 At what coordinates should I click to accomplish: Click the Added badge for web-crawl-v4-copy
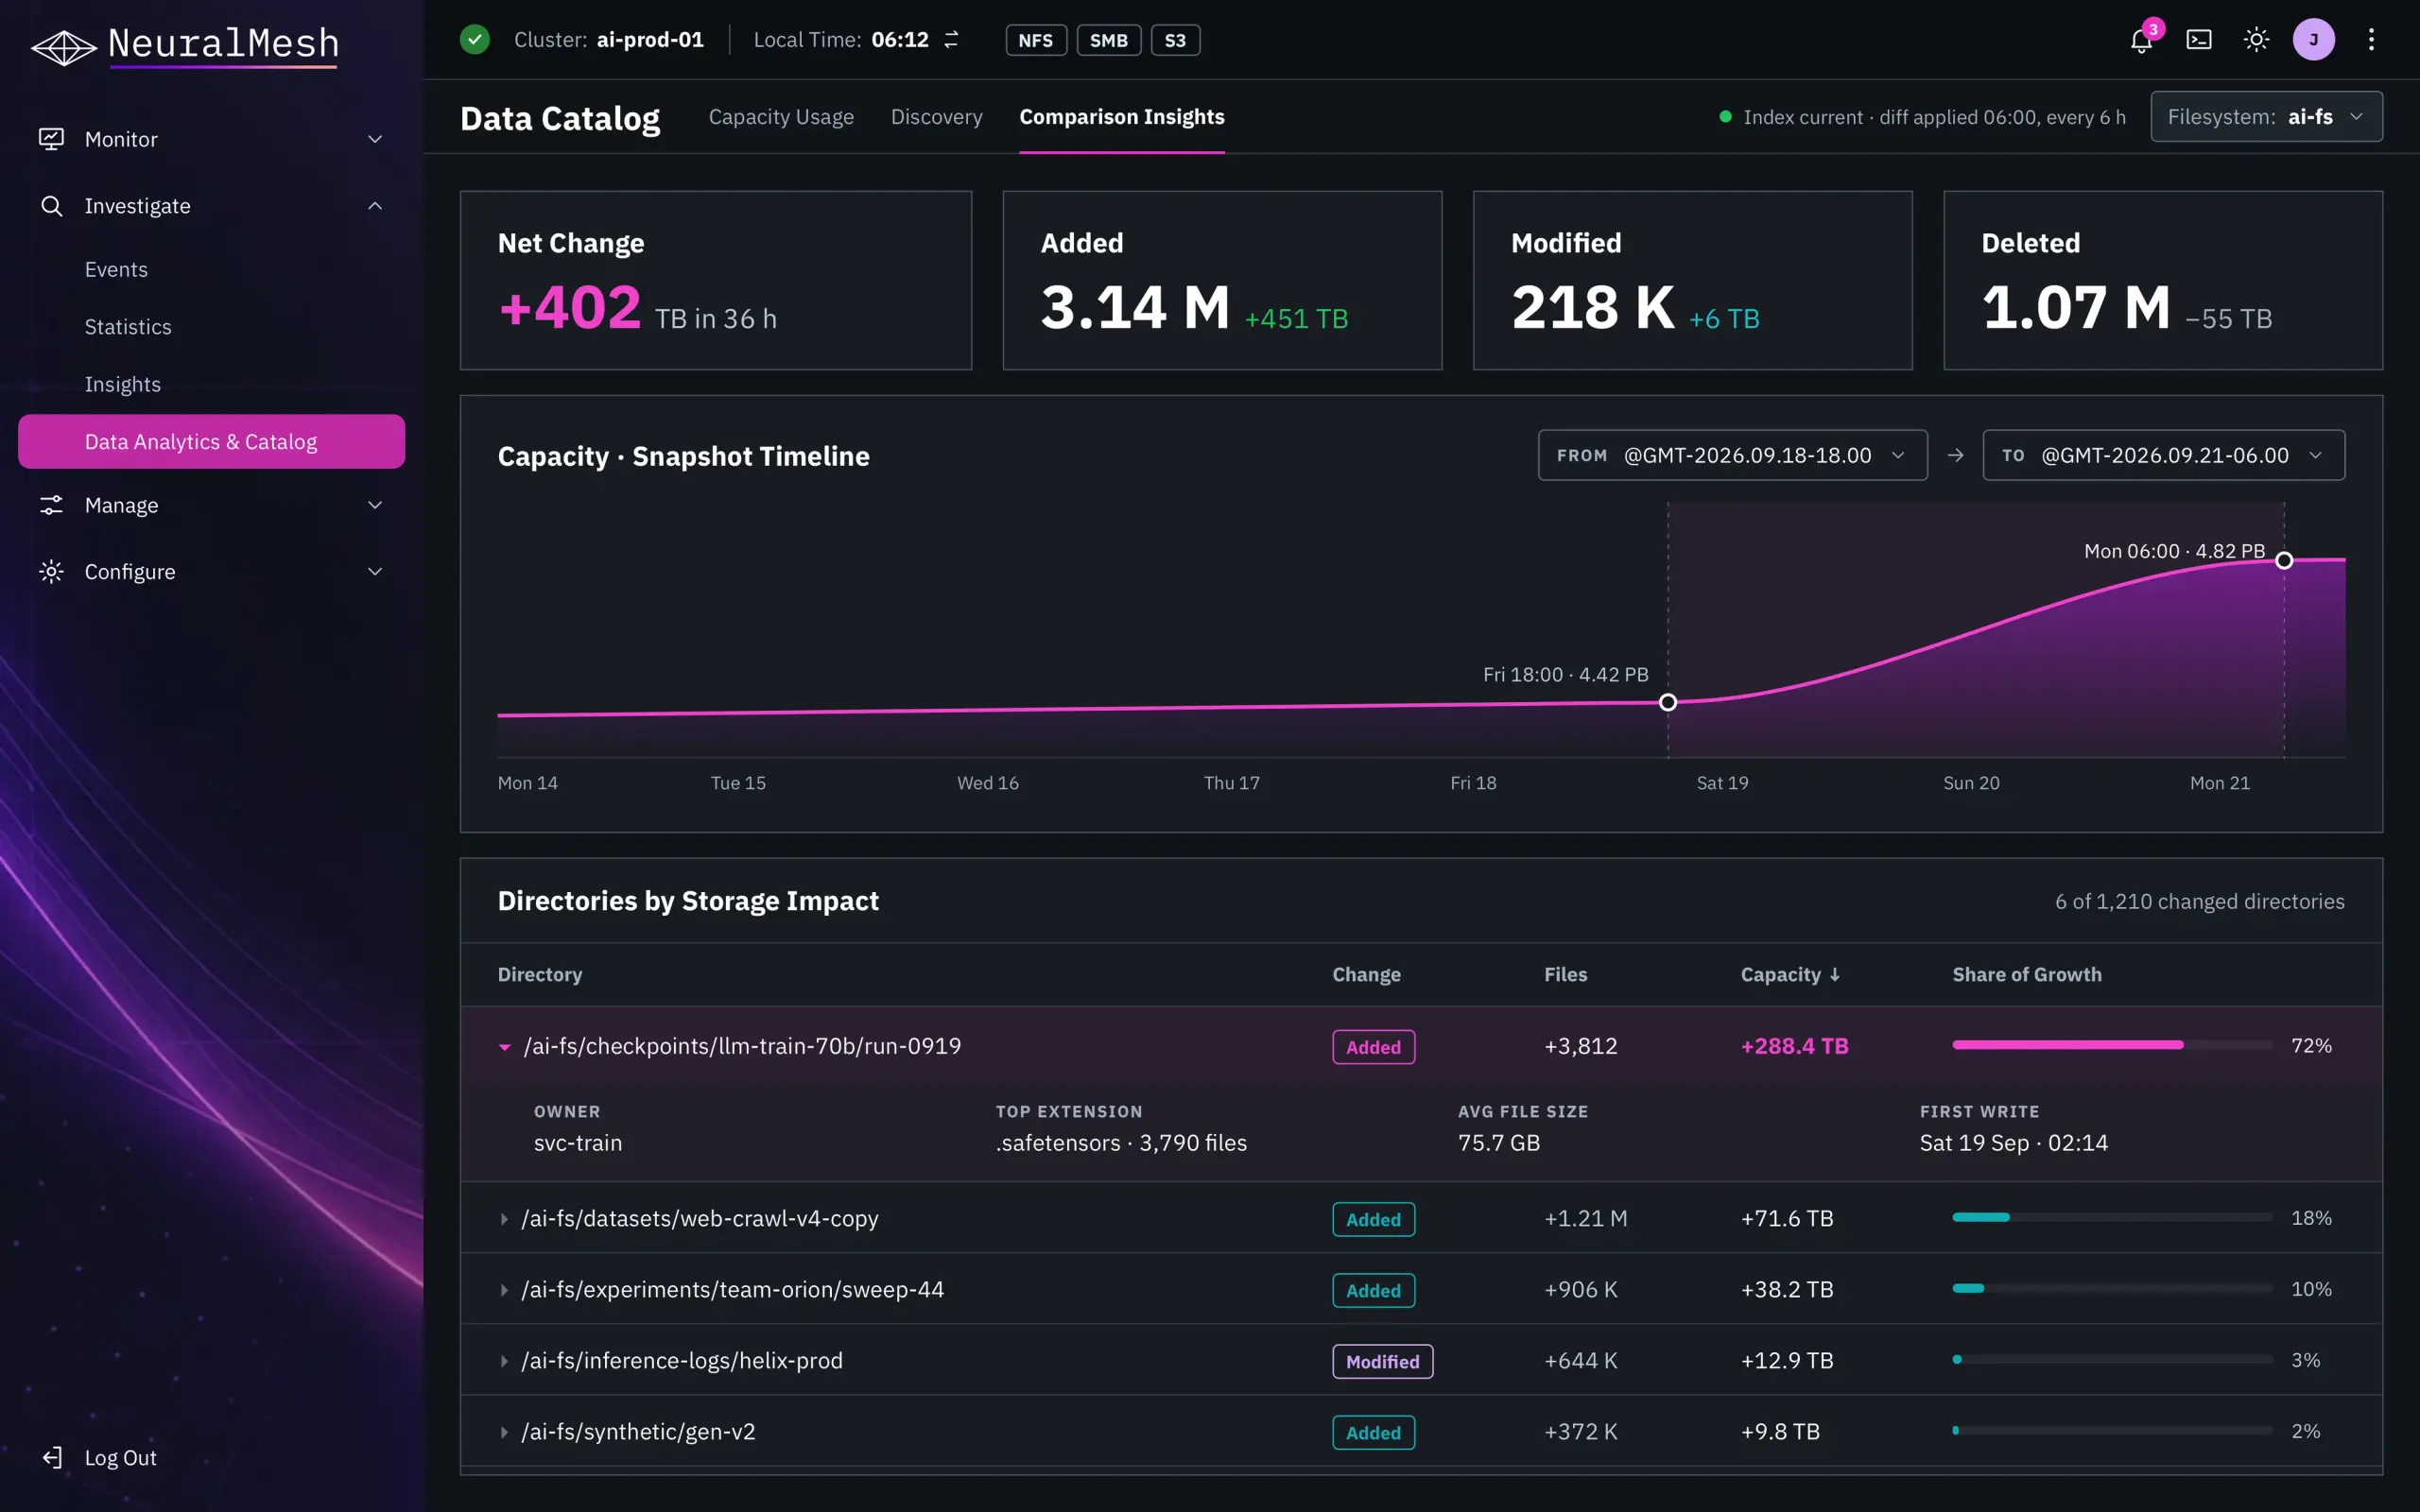pos(1373,1219)
